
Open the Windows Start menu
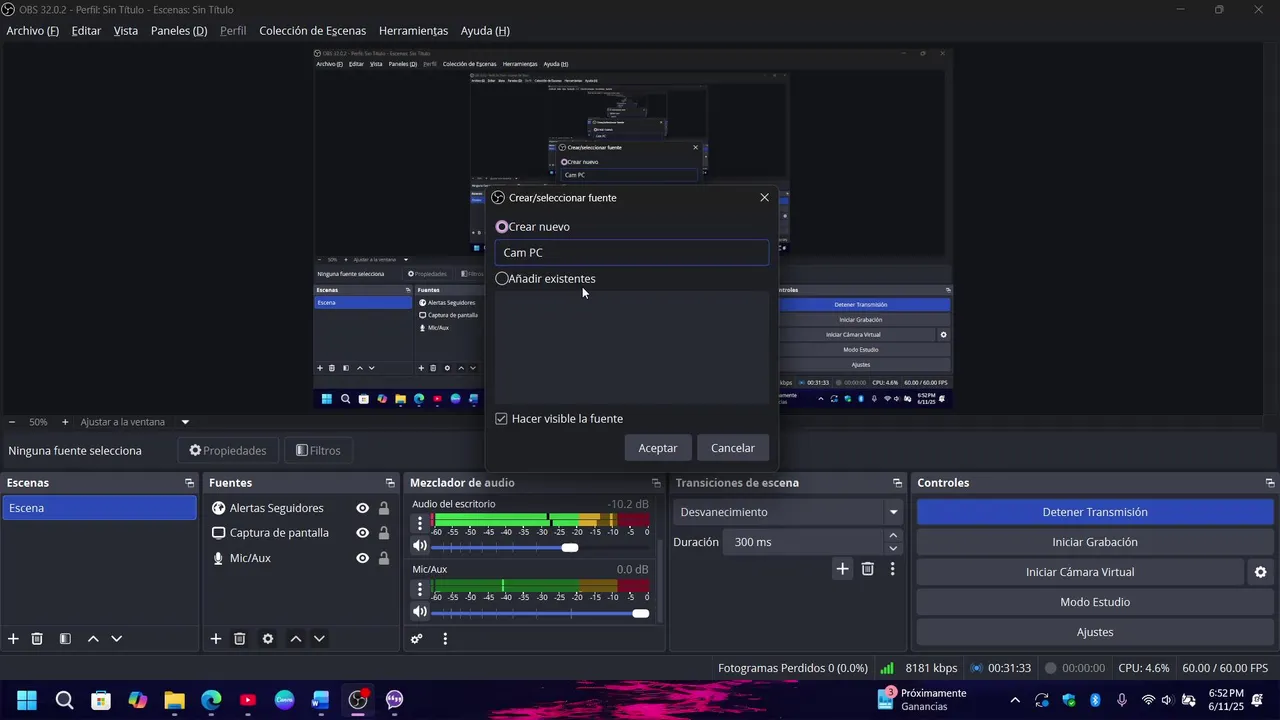[27, 700]
